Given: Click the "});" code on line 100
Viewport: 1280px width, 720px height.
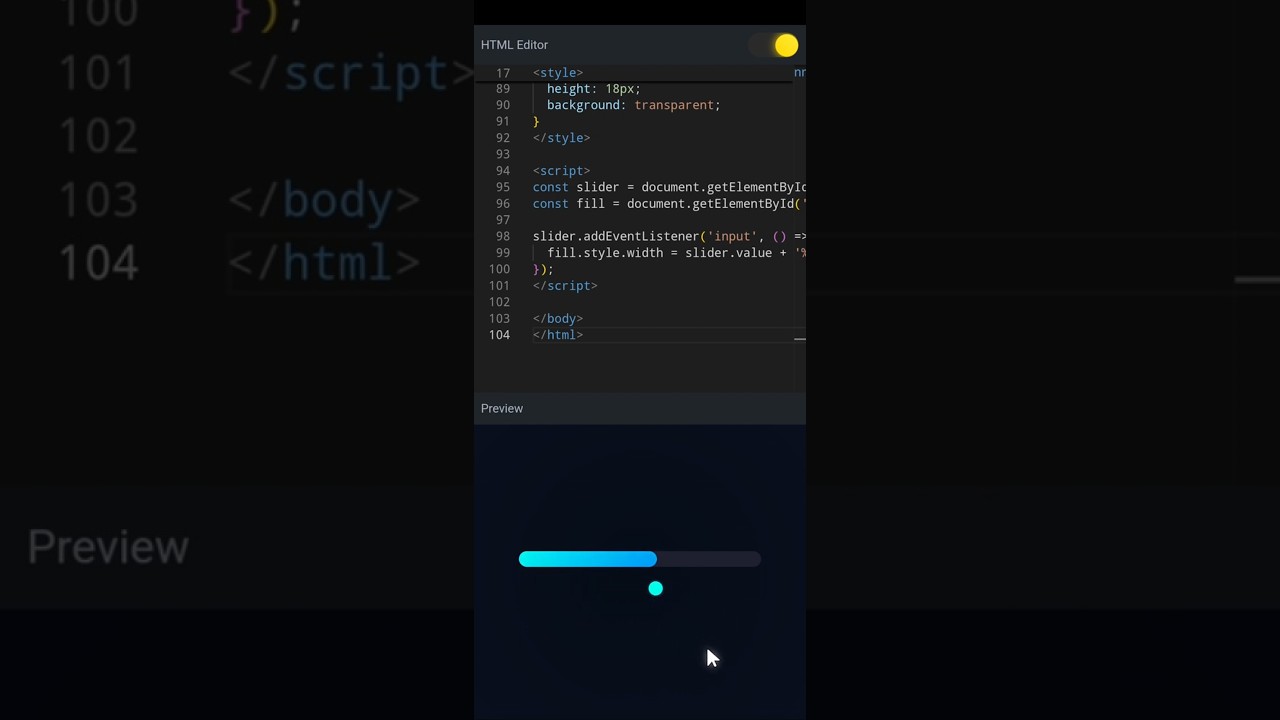Looking at the screenshot, I should (x=543, y=269).
